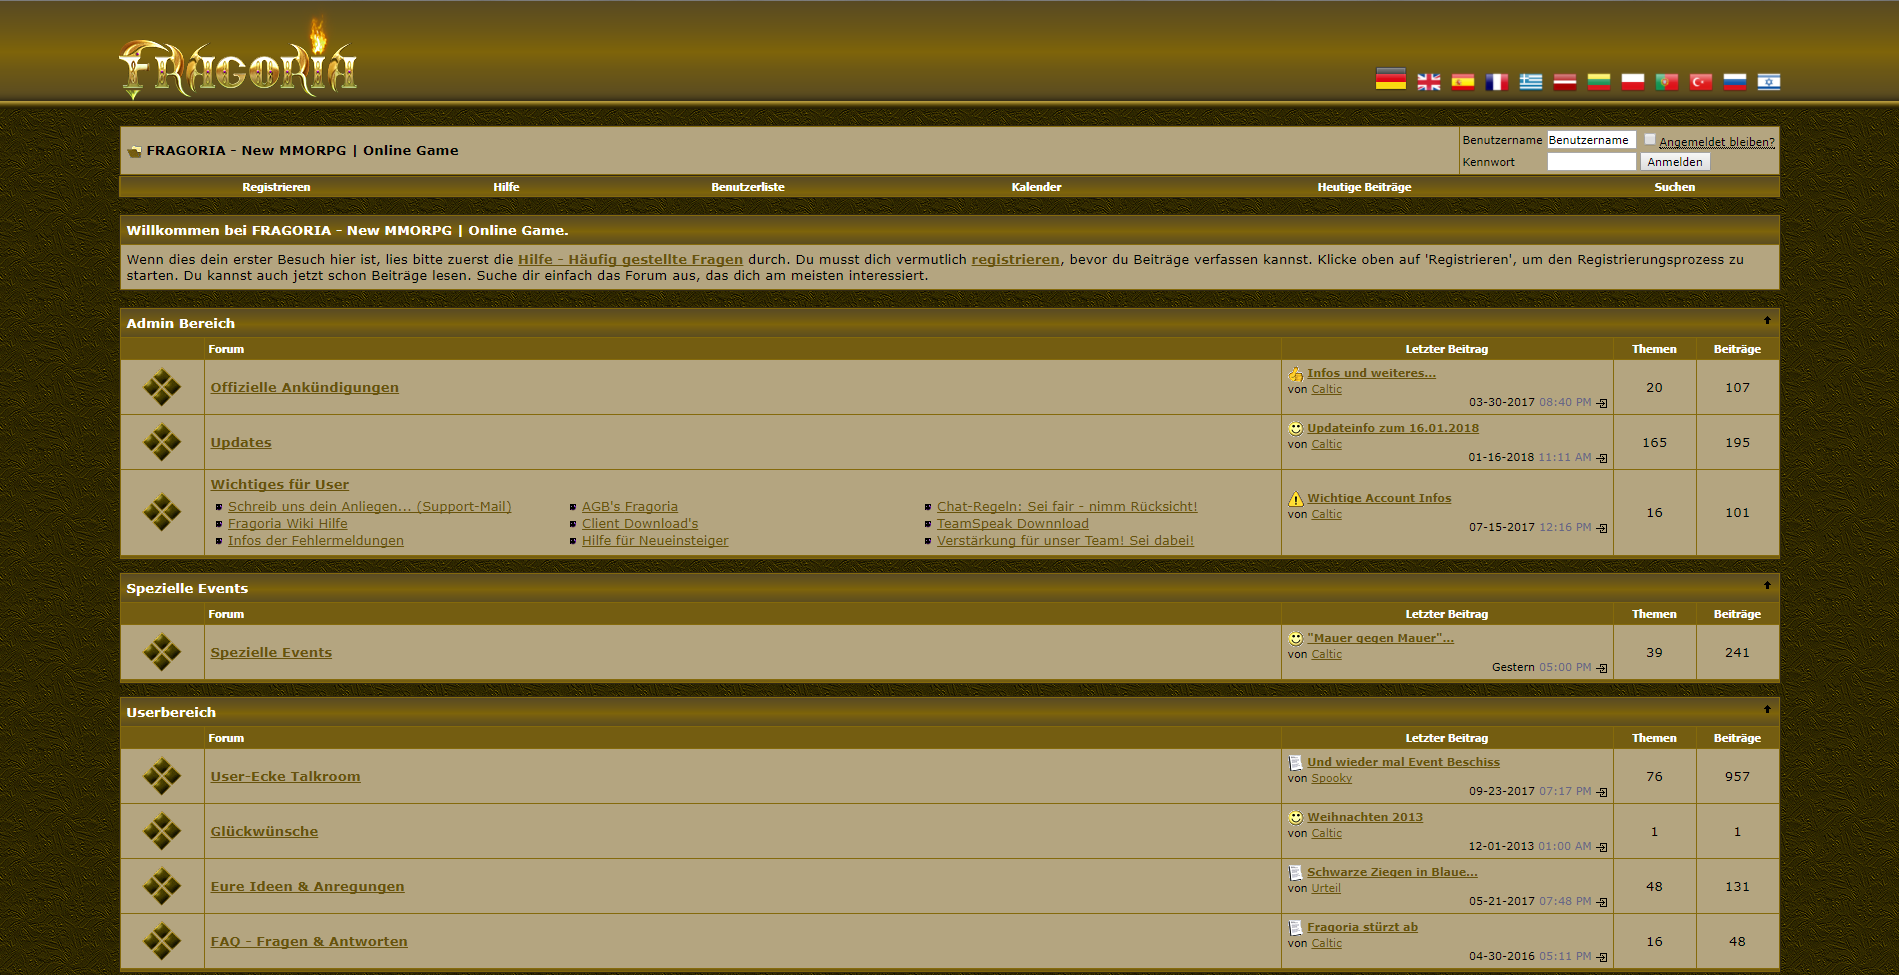Open the "Mauer gegen Mauer" last post
1899x975 pixels.
click(x=1380, y=638)
